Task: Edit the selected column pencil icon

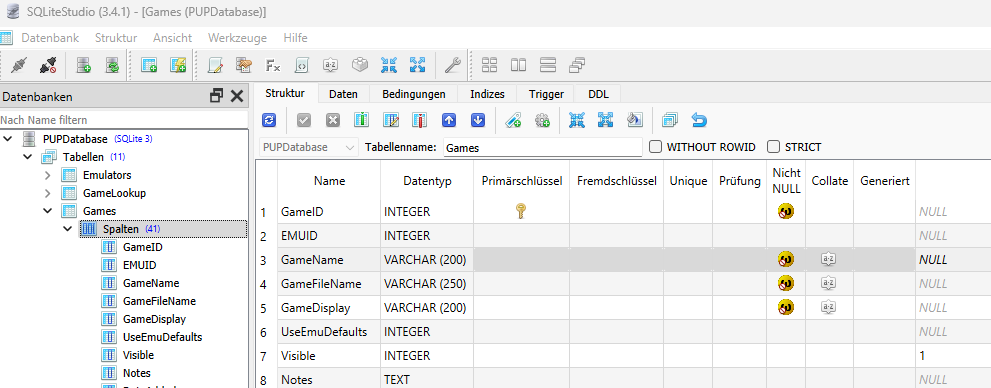Action: [391, 120]
